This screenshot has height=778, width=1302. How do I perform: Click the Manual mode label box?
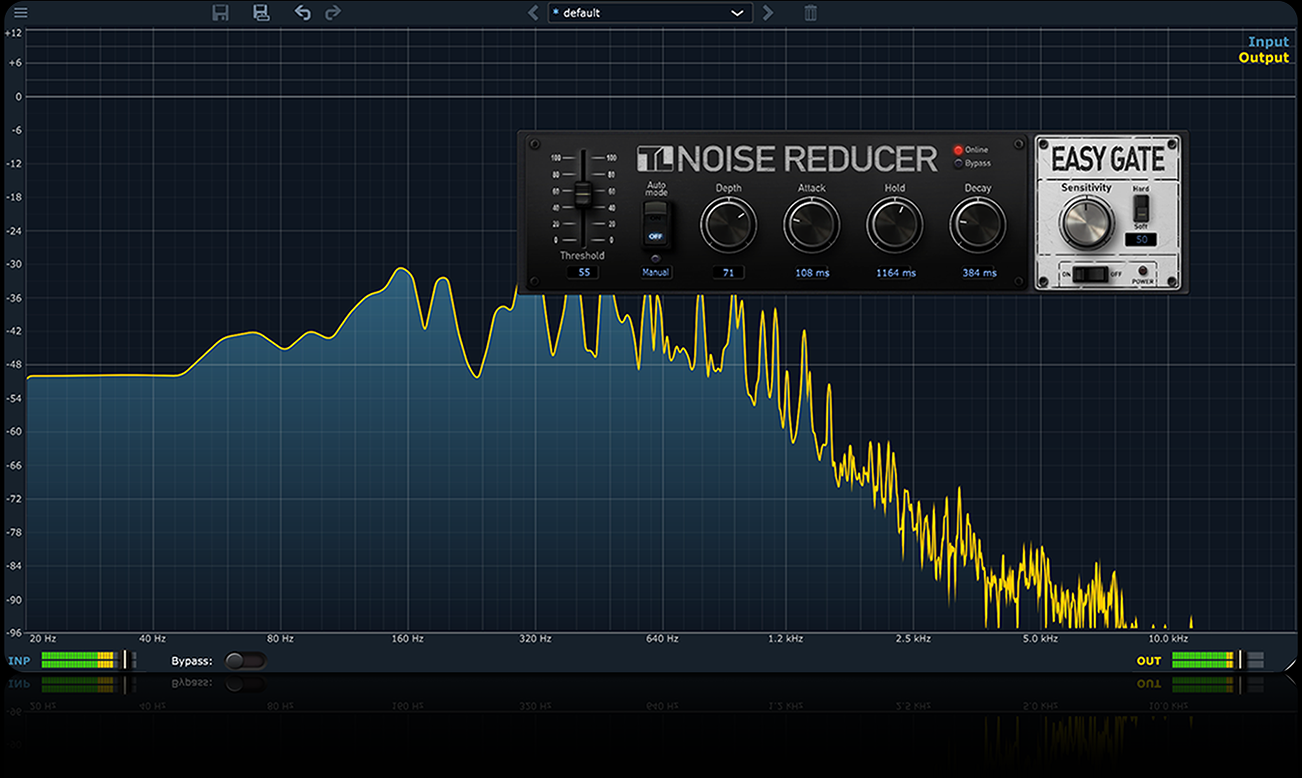tap(656, 272)
